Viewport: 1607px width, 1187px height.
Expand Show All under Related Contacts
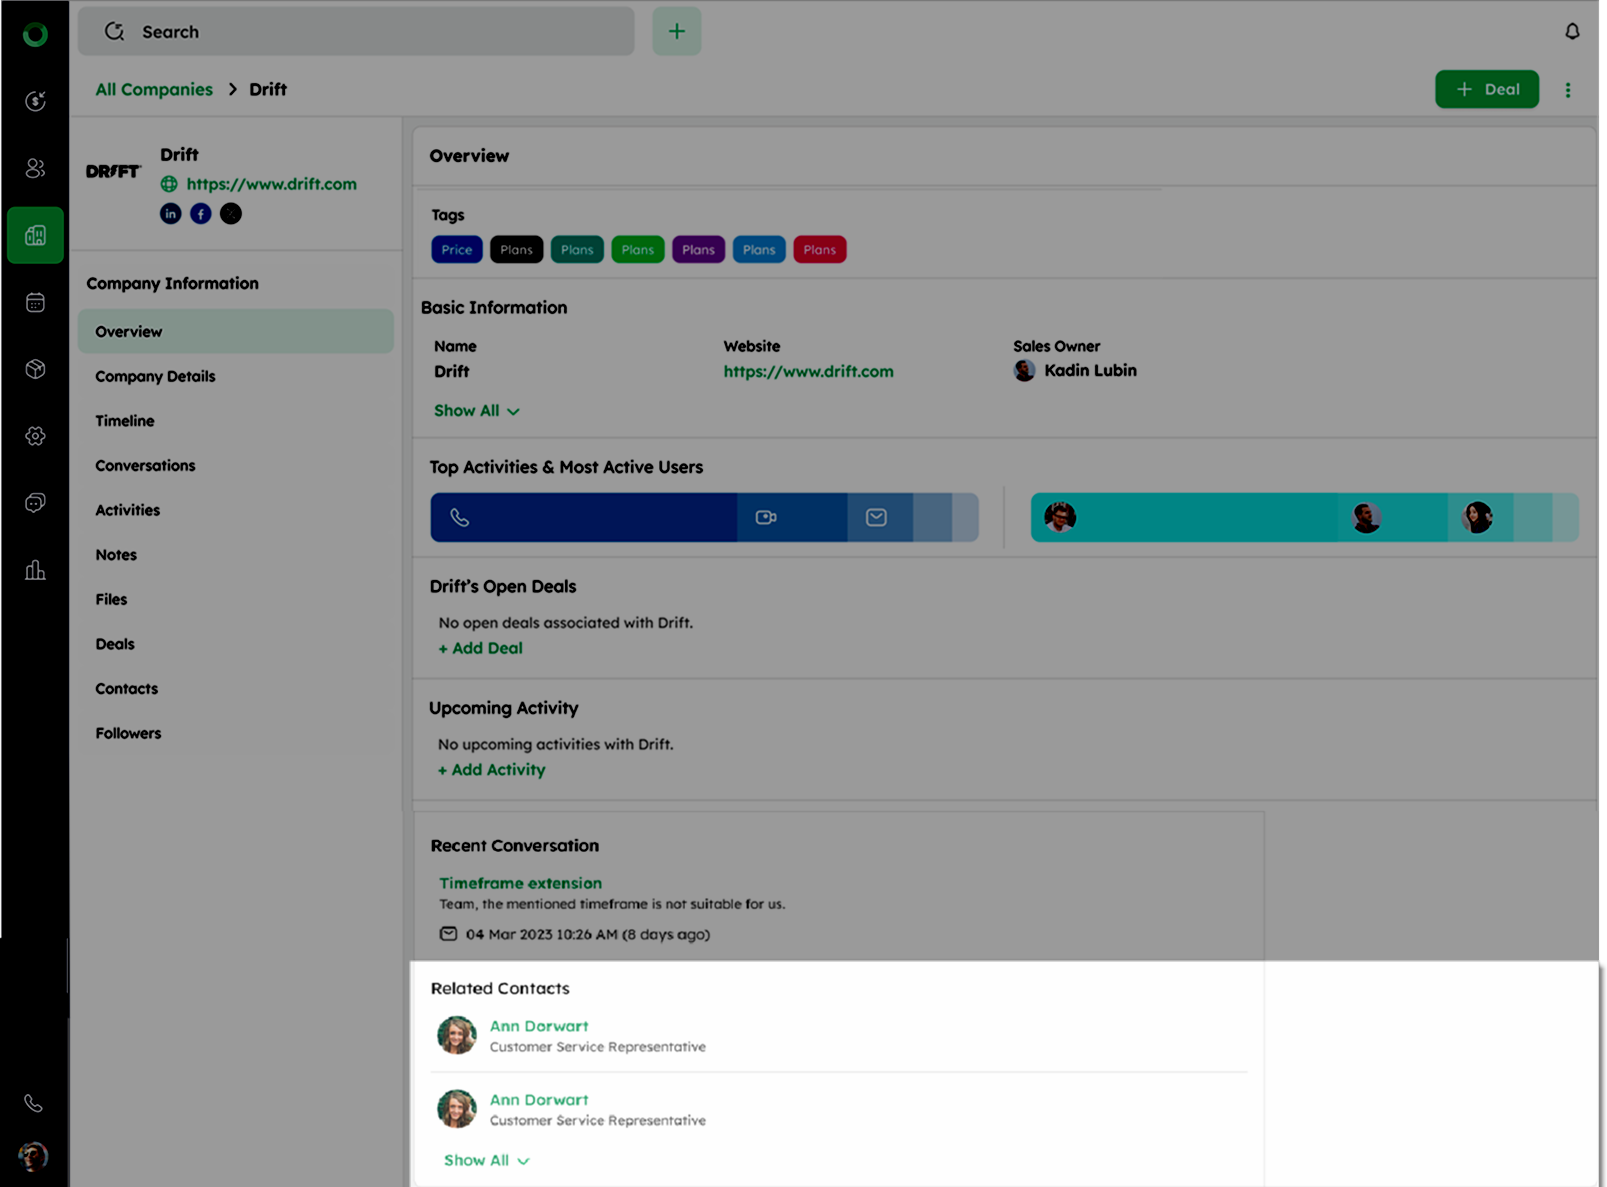[486, 1160]
